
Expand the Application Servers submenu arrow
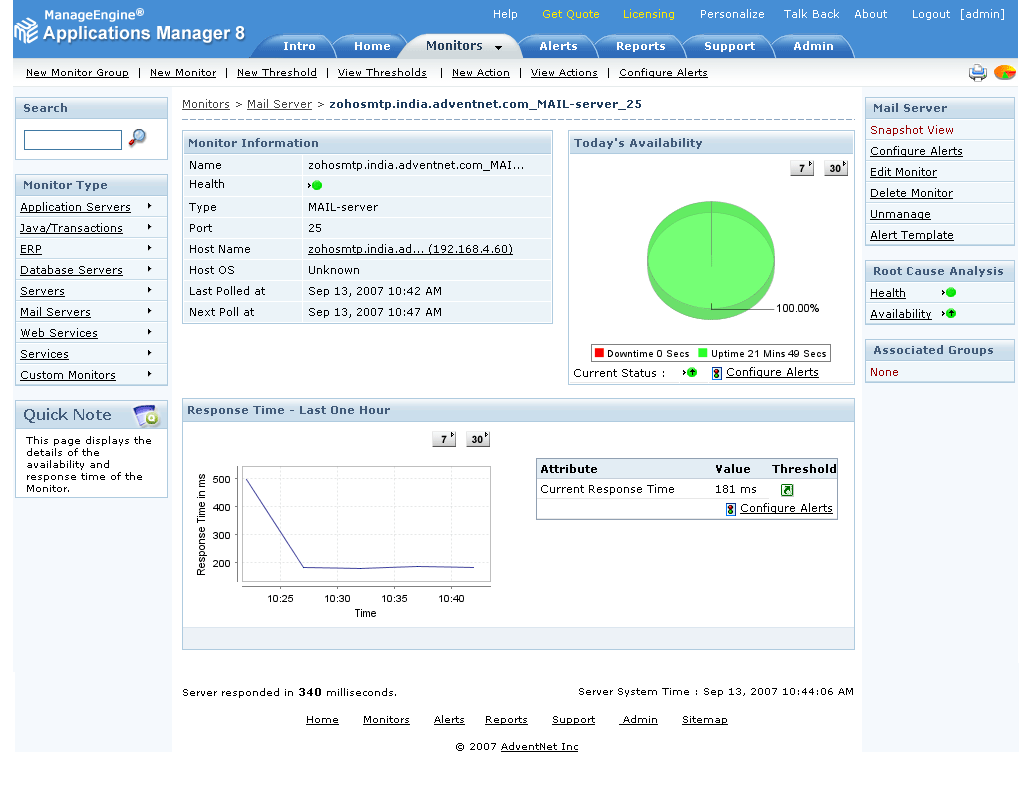point(150,206)
